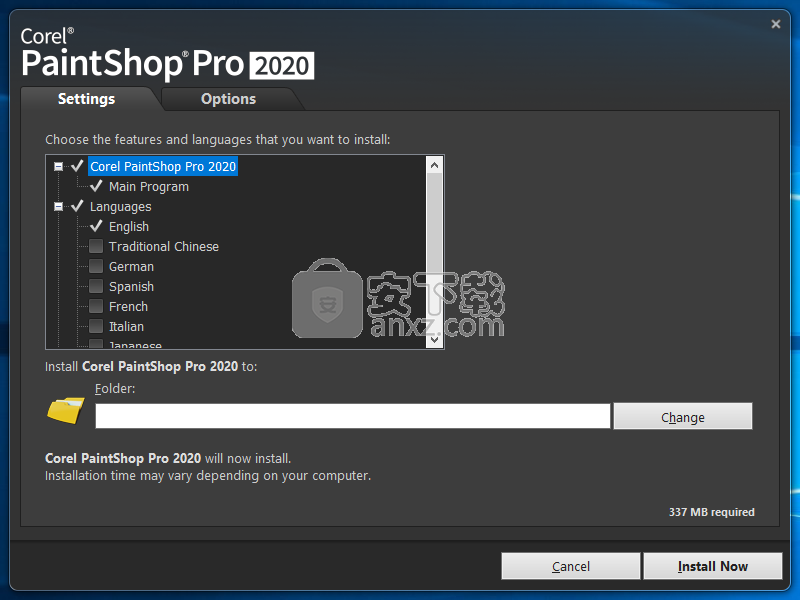Select the Spanish row label
This screenshot has width=800, height=600.
pyautogui.click(x=131, y=287)
